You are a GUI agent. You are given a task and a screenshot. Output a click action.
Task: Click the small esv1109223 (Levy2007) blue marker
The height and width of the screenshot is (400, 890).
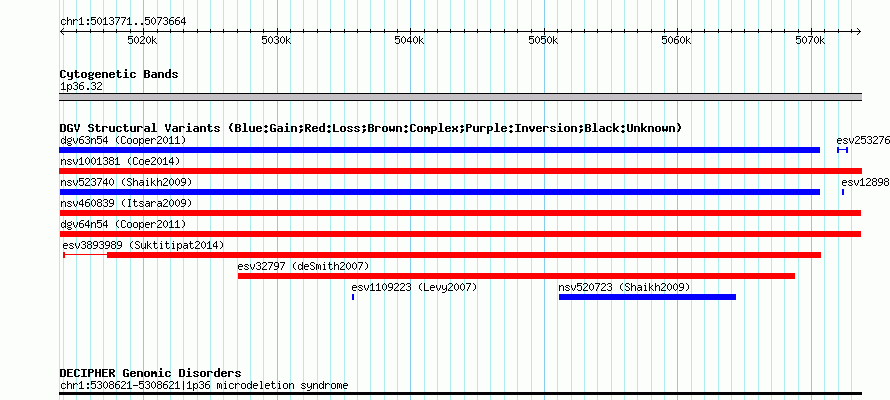click(353, 297)
